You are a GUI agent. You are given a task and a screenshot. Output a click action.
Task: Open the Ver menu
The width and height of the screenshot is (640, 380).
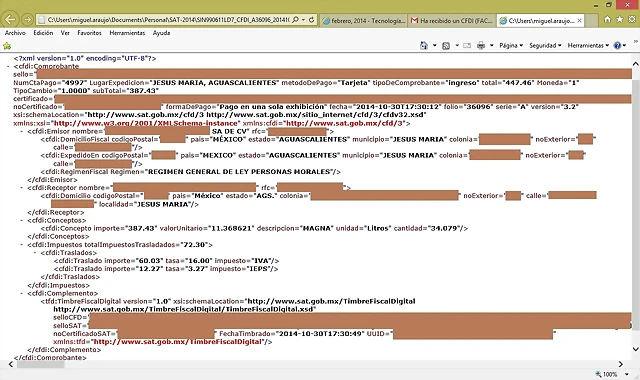(x=65, y=33)
